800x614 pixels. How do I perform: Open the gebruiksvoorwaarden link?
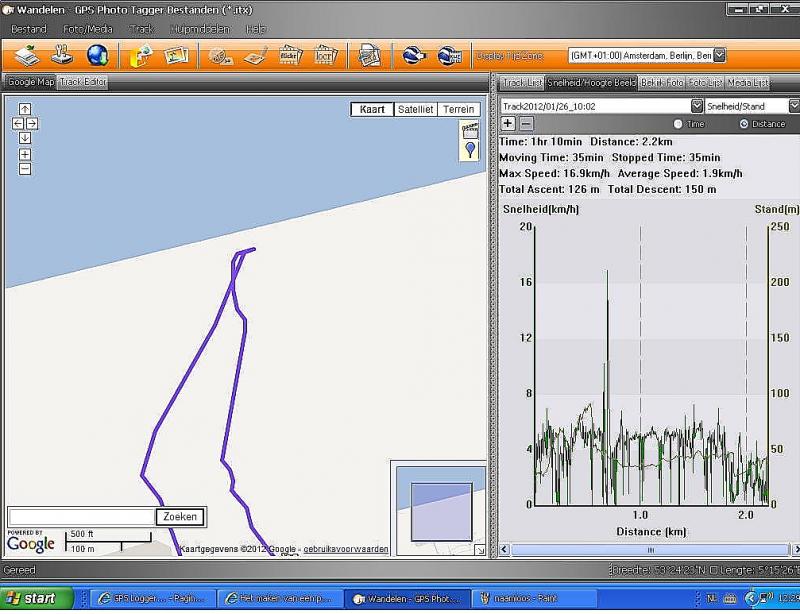pyautogui.click(x=346, y=549)
